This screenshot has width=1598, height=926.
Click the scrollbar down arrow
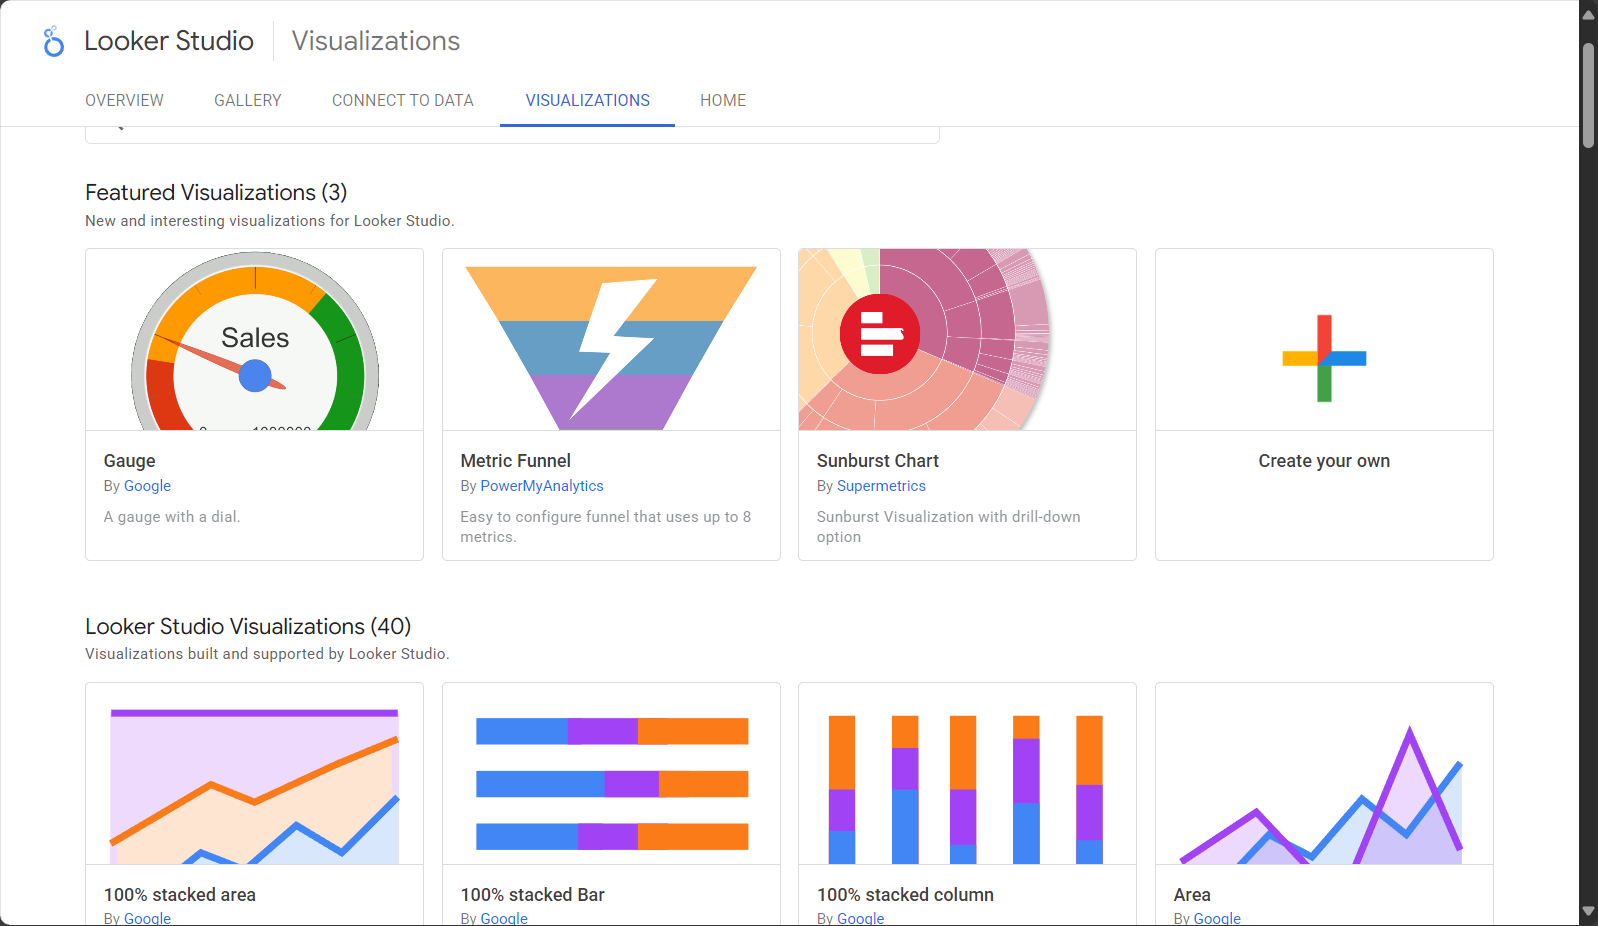[x=1588, y=912]
